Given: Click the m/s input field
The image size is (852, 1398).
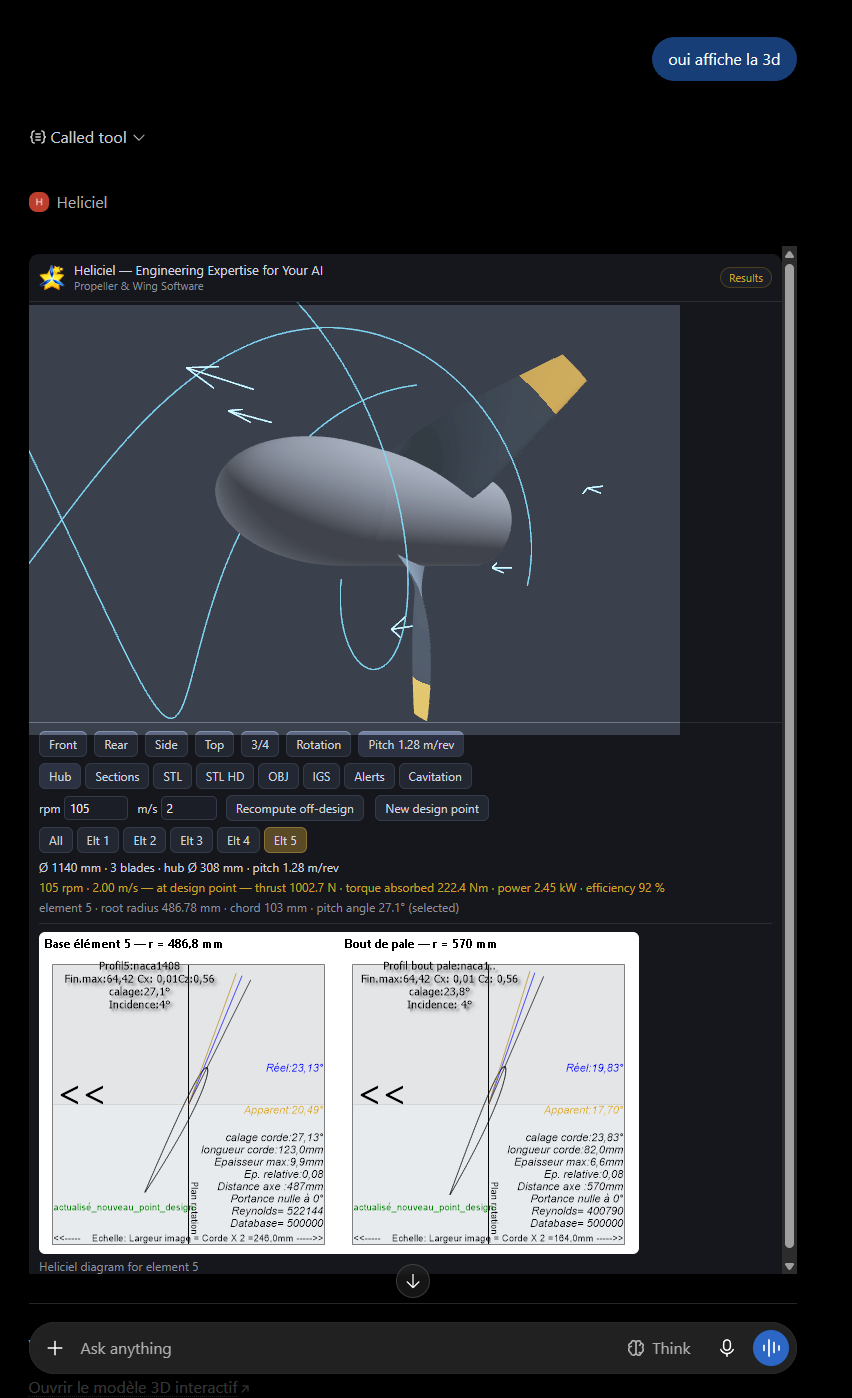Looking at the screenshot, I should pyautogui.click(x=189, y=808).
